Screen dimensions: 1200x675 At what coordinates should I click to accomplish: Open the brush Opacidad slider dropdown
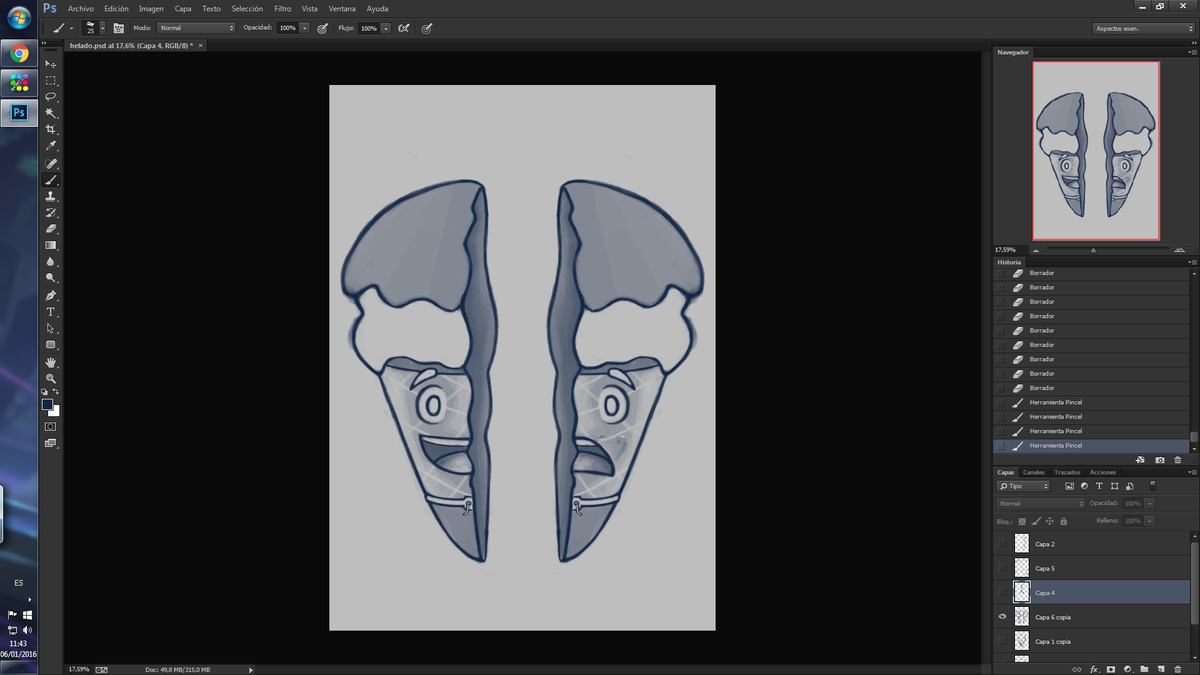click(304, 28)
